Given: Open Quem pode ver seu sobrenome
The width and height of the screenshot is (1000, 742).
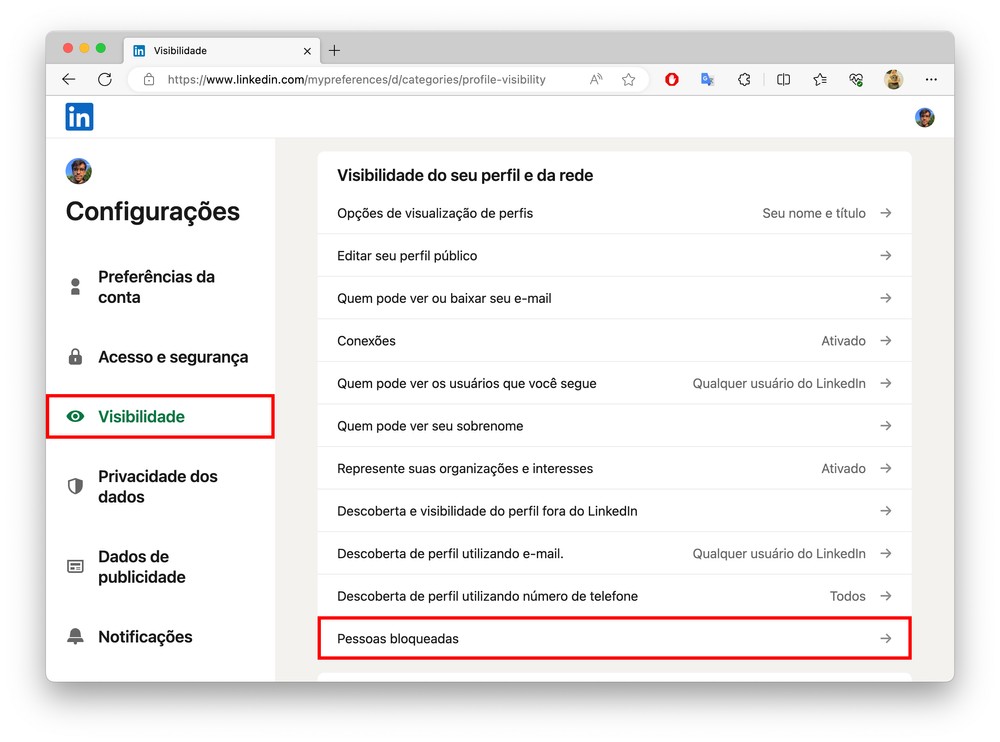Looking at the screenshot, I should [x=614, y=426].
